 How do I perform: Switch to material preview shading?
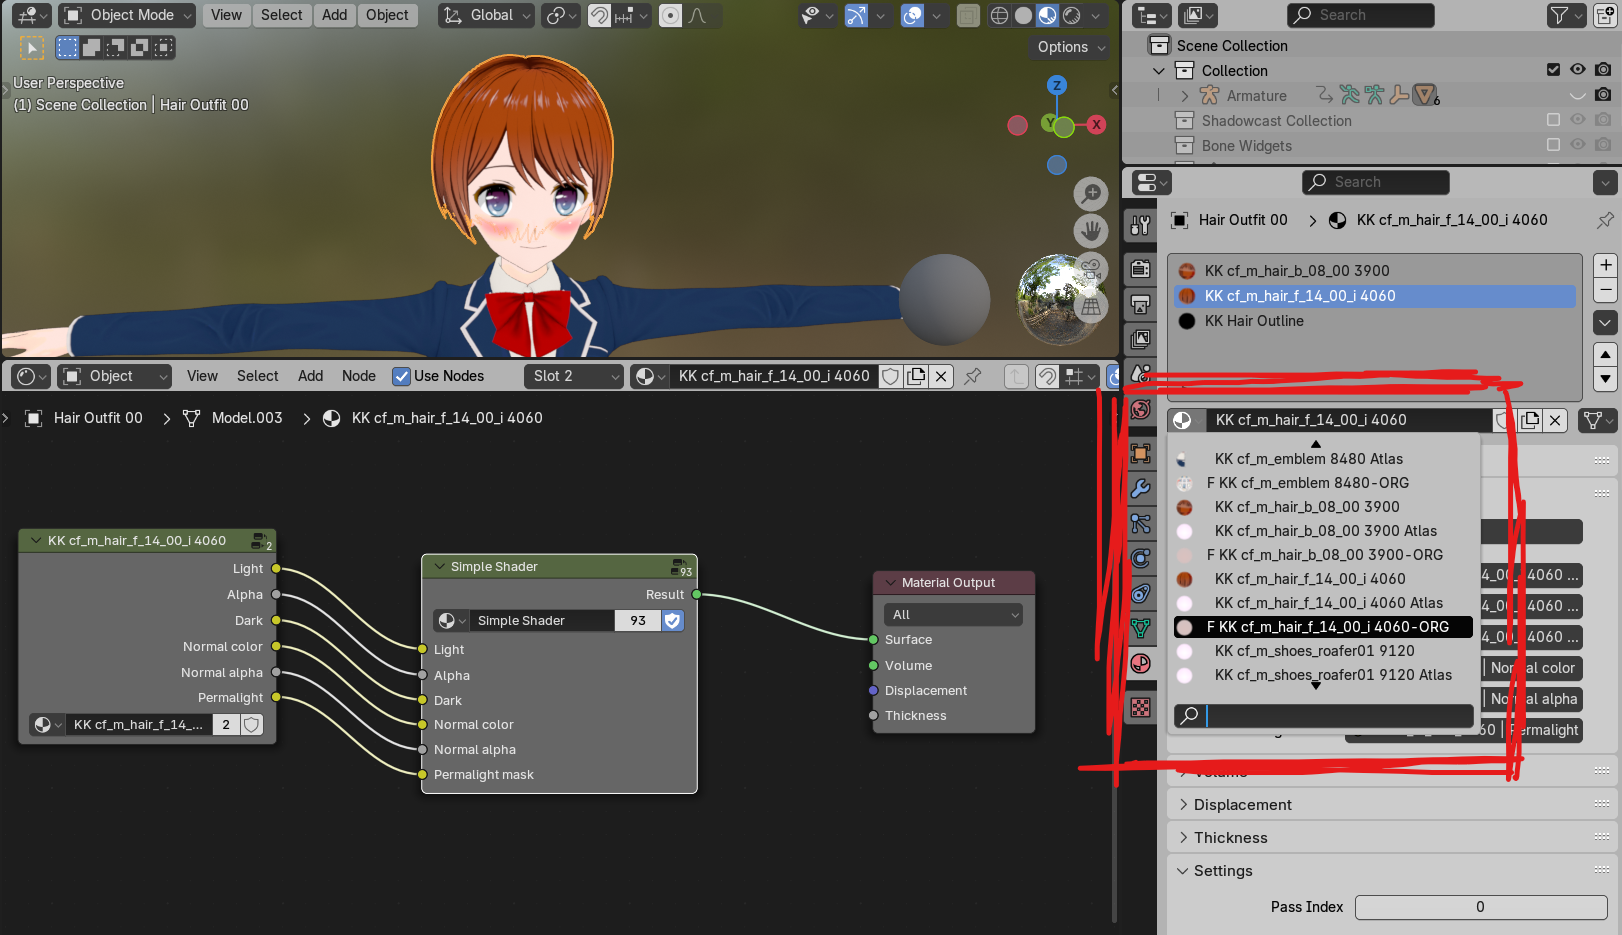coord(1047,15)
